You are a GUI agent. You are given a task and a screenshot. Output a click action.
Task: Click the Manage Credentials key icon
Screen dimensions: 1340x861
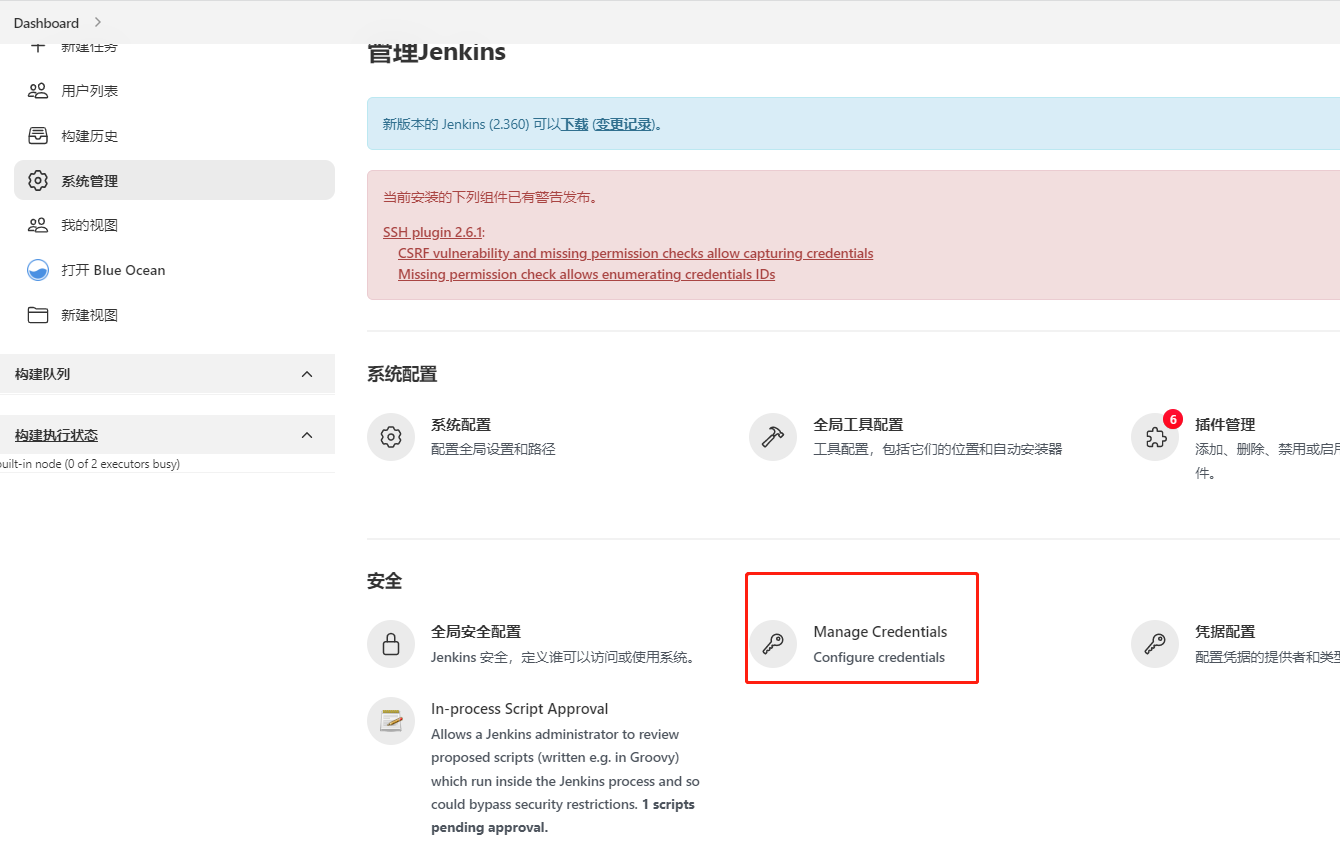(x=773, y=644)
